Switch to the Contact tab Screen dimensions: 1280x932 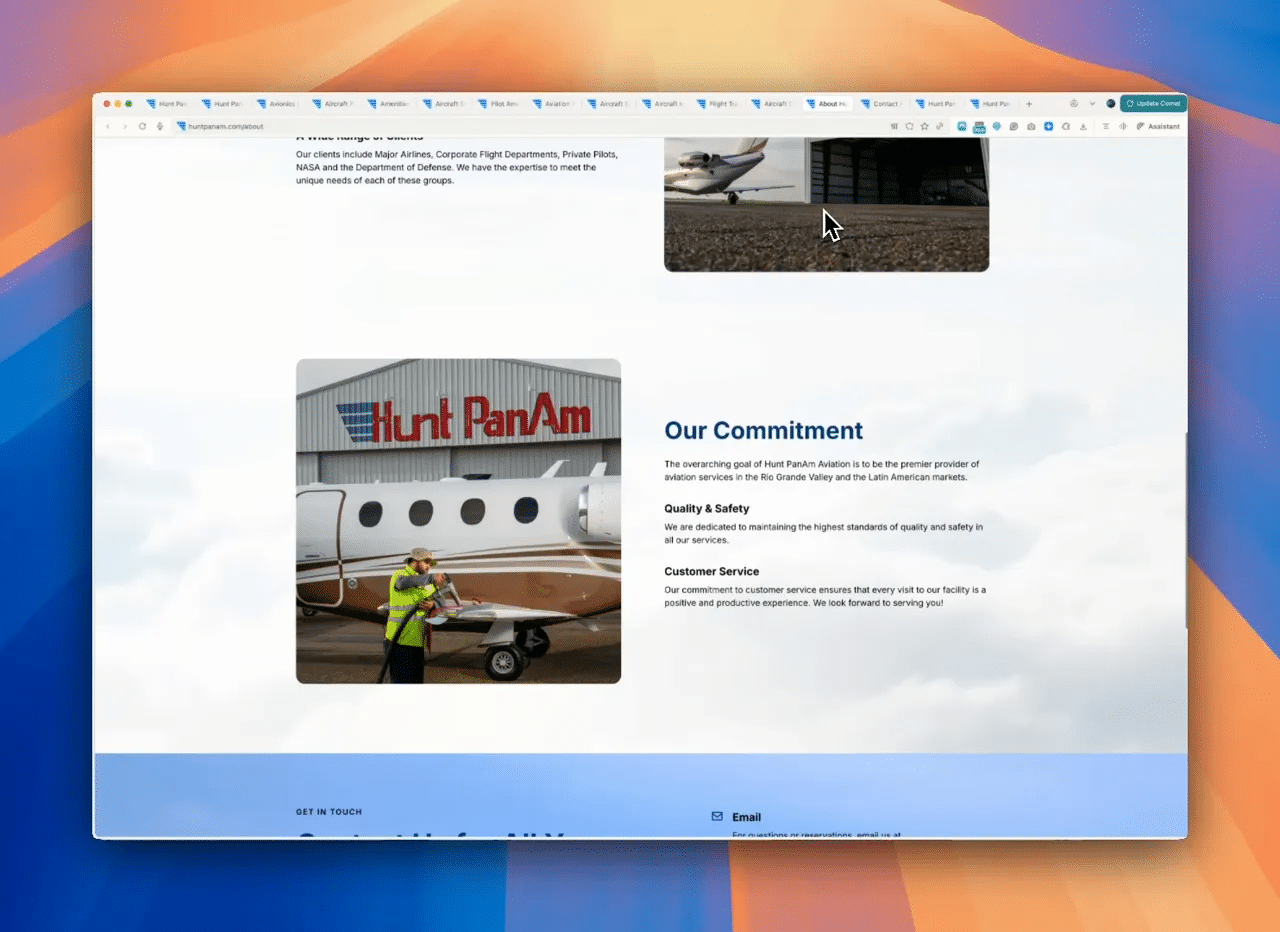[x=882, y=103]
